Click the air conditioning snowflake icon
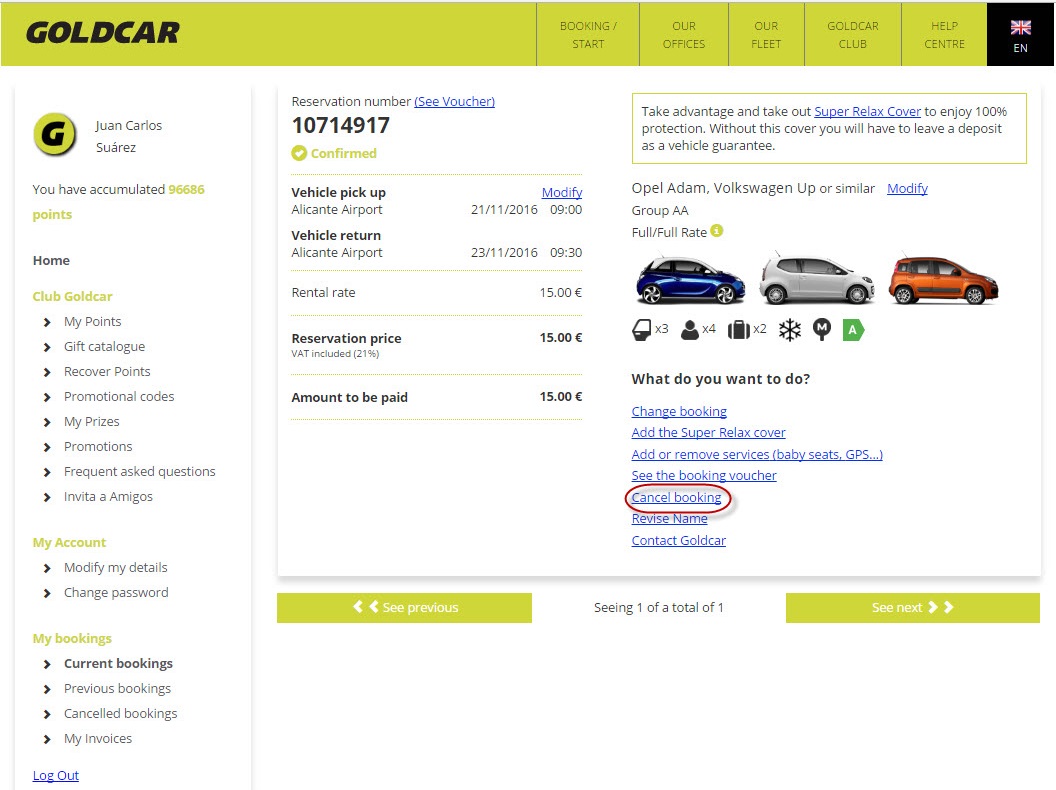The width and height of the screenshot is (1056, 790). [x=790, y=330]
